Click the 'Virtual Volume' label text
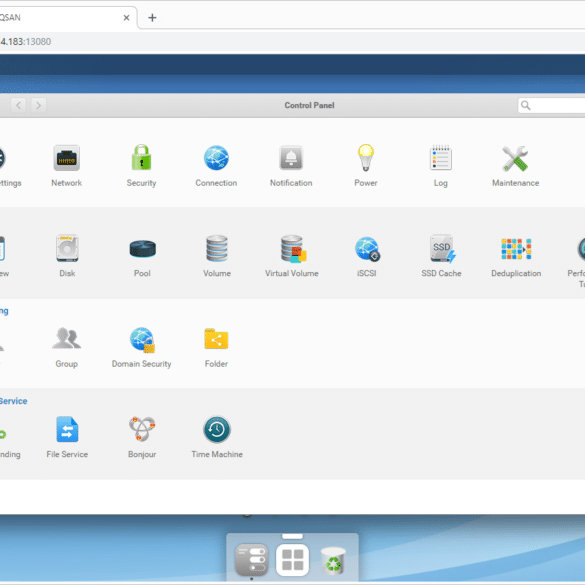Viewport: 585px width, 585px height. (292, 273)
